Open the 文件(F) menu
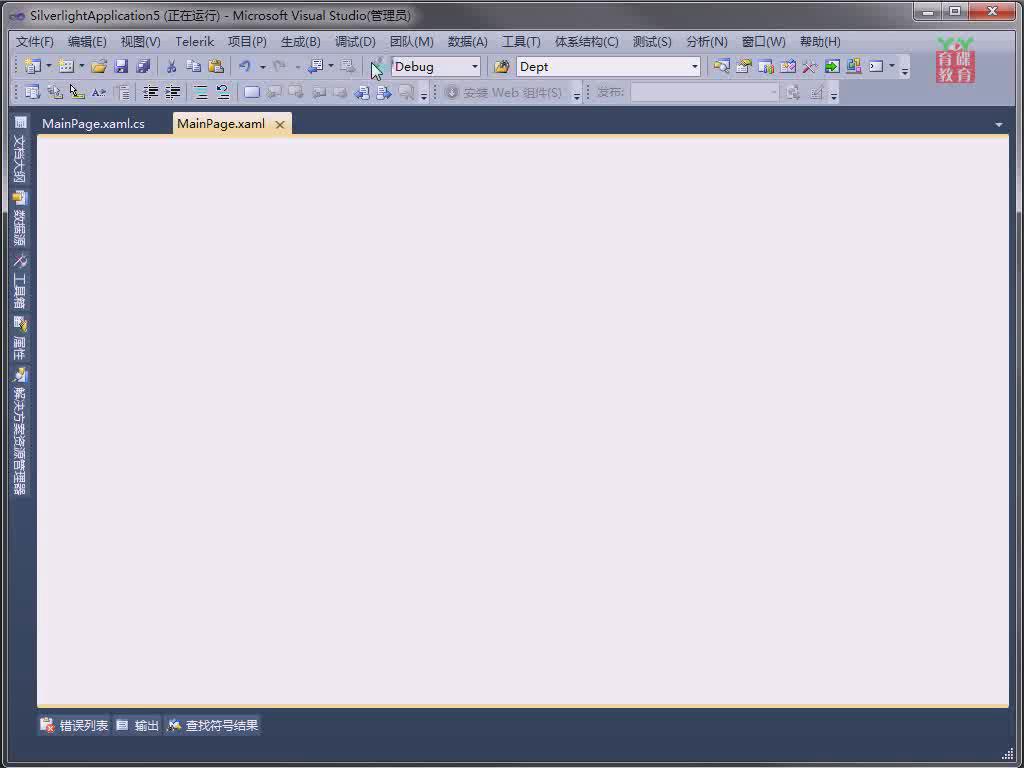This screenshot has width=1024, height=768. [x=35, y=42]
